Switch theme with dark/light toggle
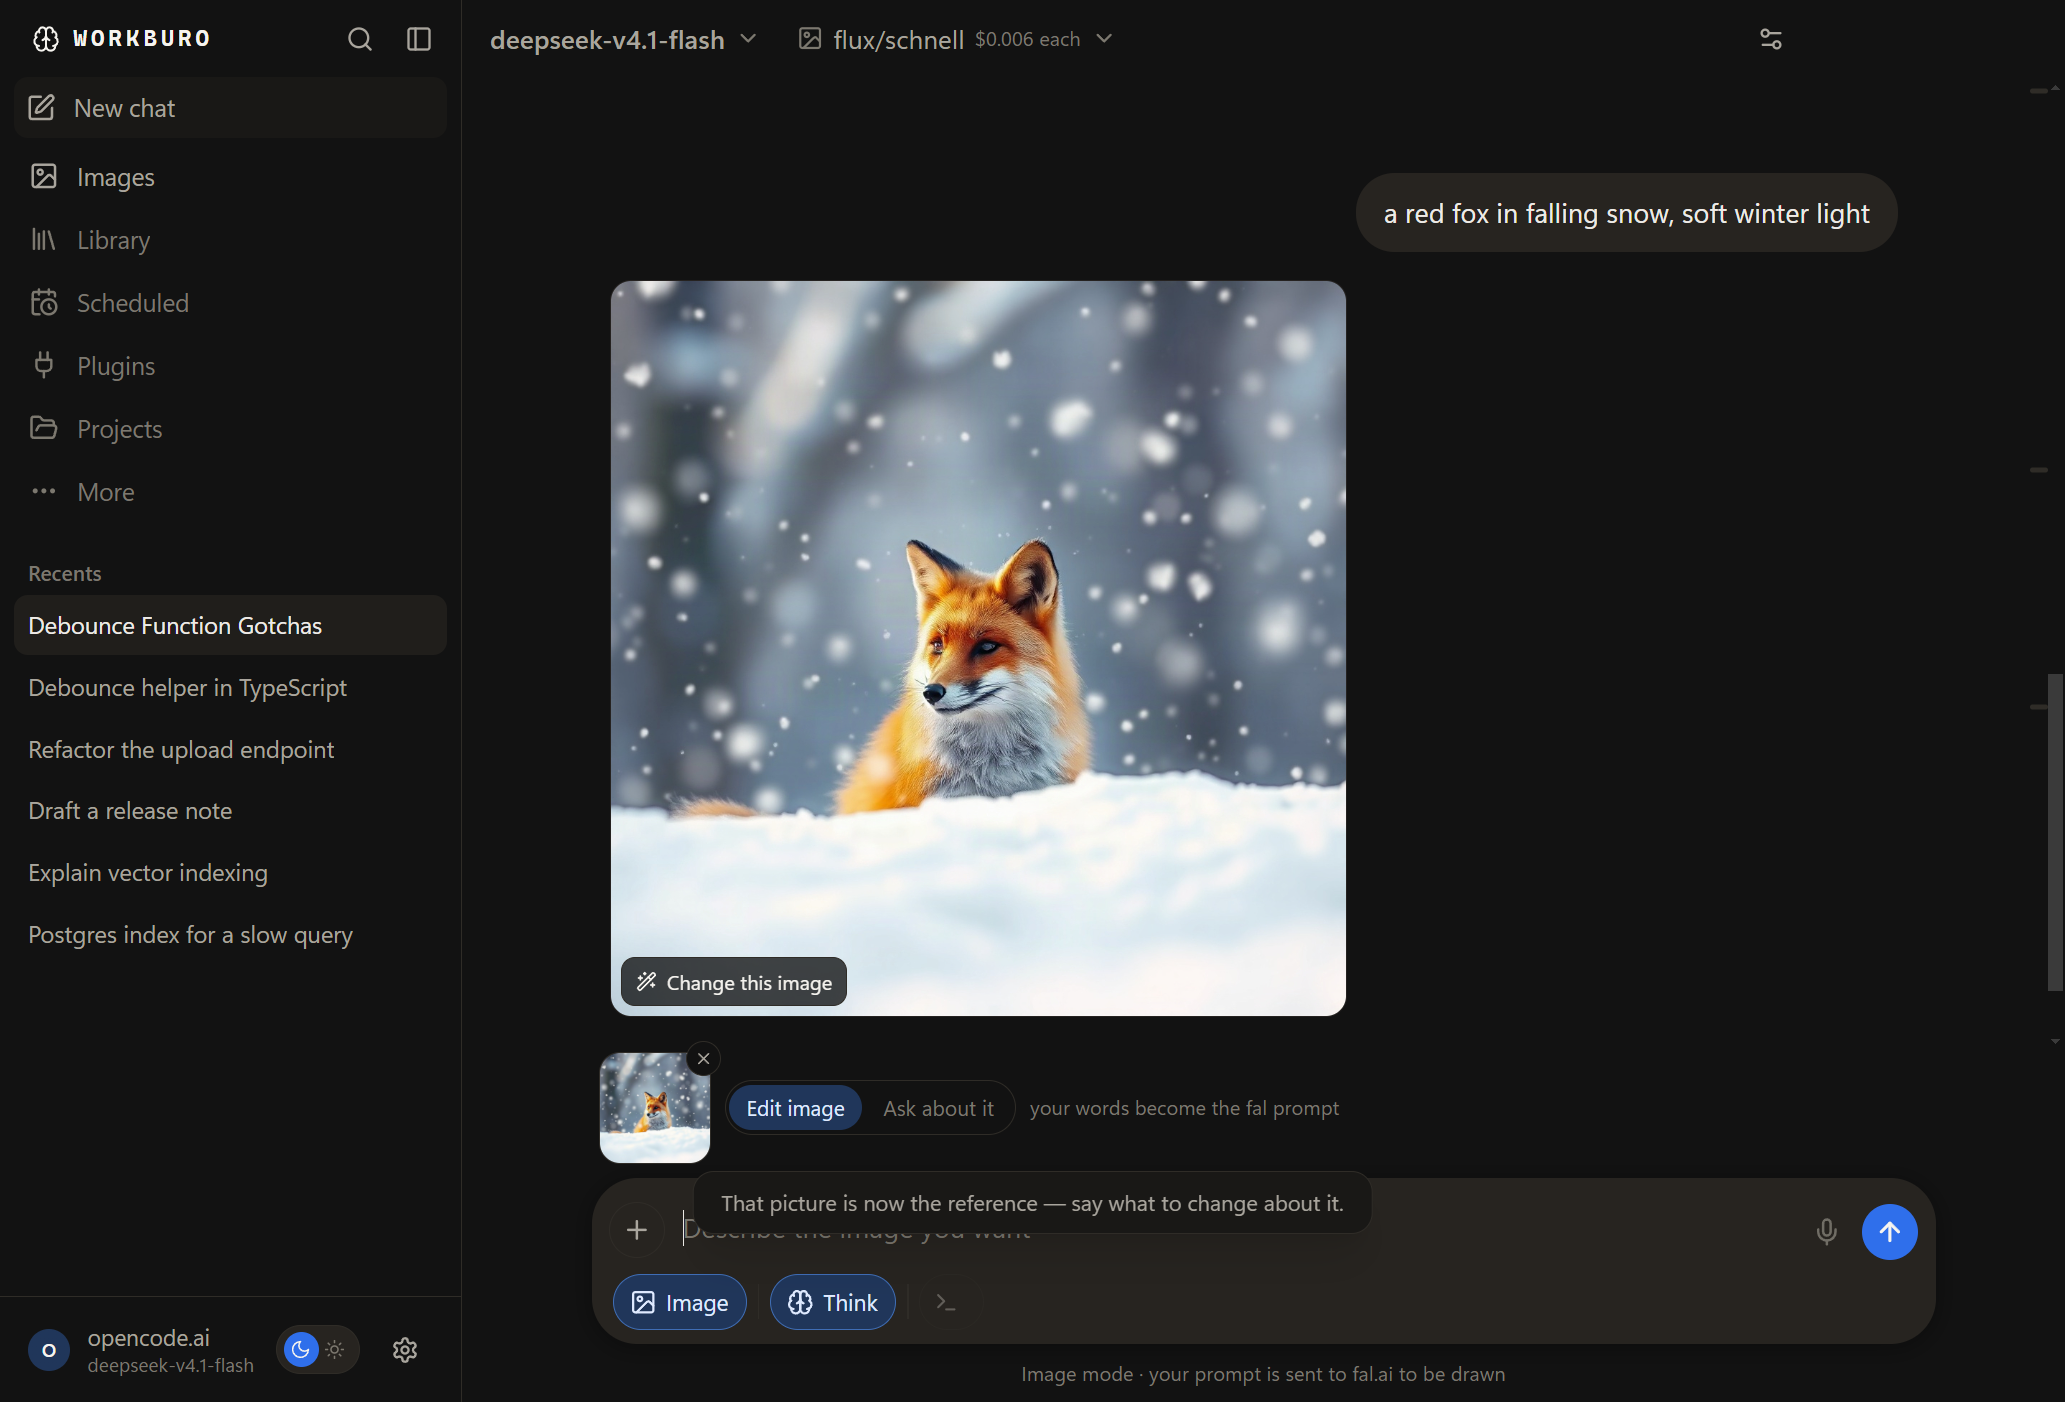This screenshot has height=1402, width=2065. (x=317, y=1350)
